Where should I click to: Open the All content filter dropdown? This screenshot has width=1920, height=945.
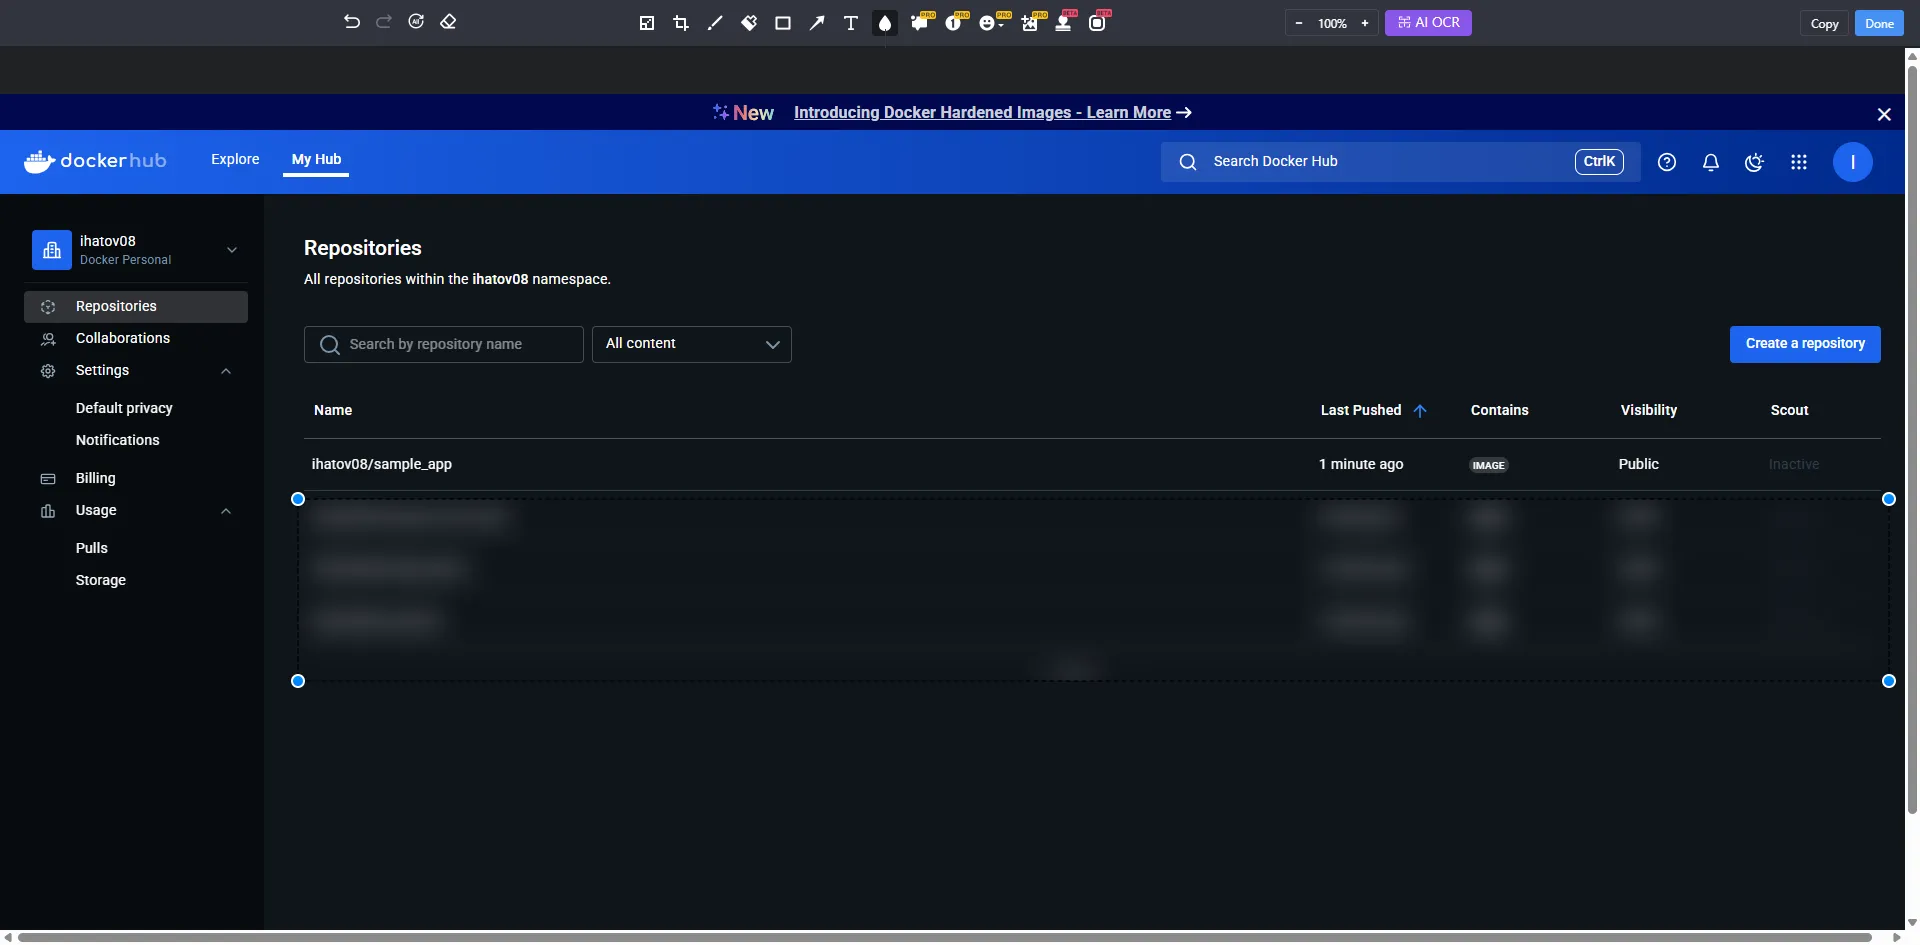point(692,344)
